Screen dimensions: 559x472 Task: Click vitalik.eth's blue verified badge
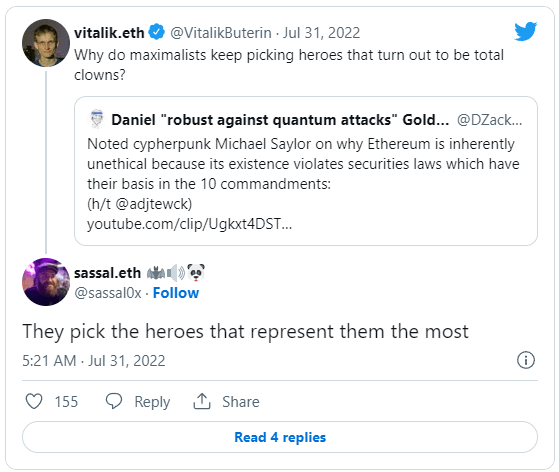point(157,32)
